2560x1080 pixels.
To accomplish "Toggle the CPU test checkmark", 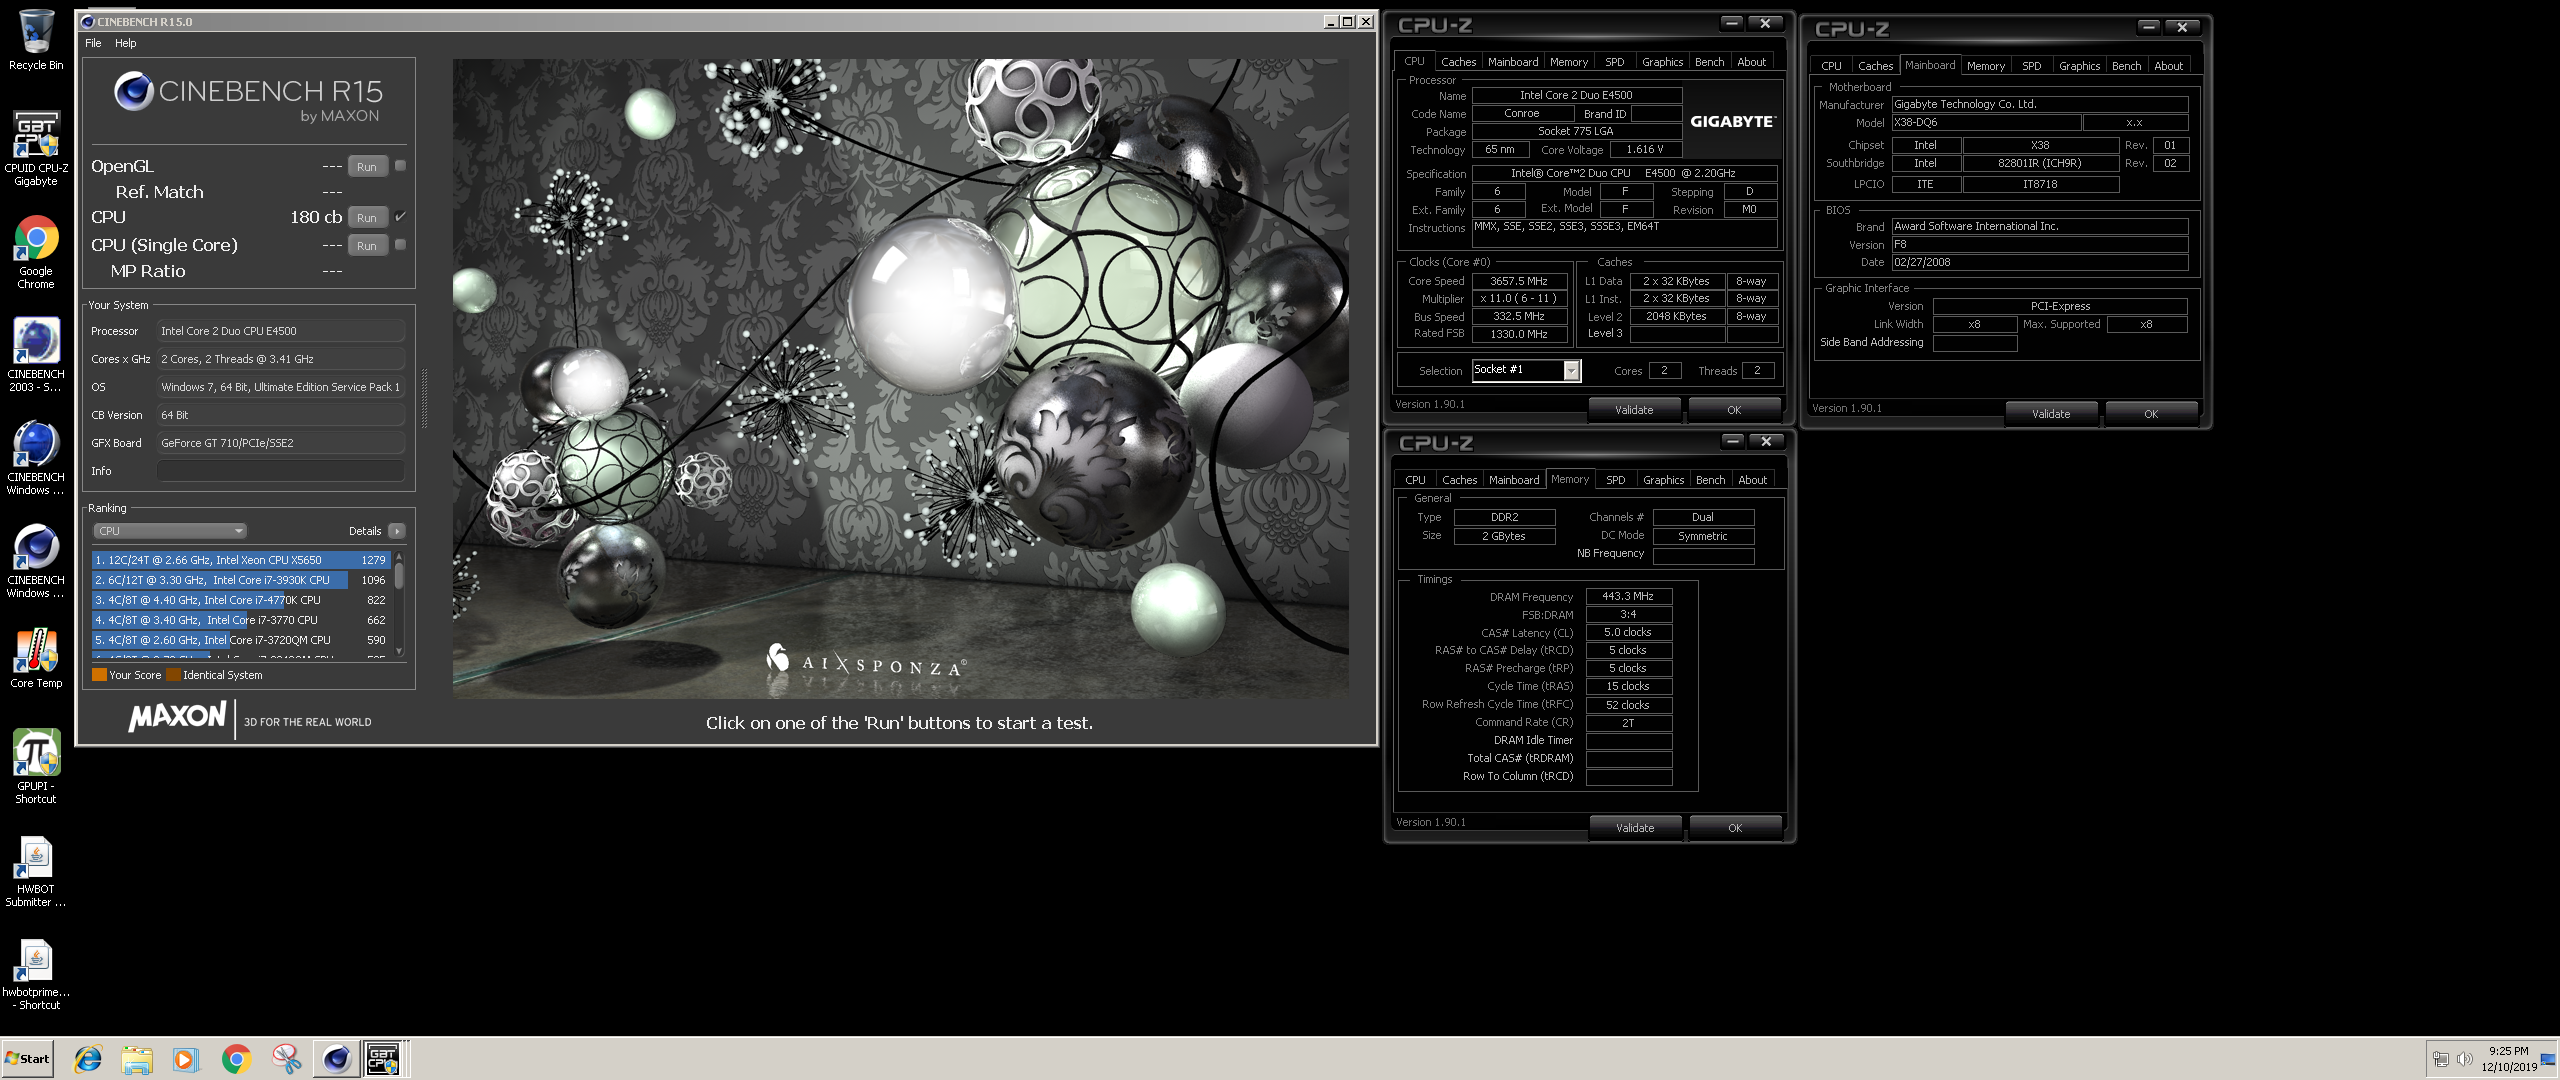I will [400, 216].
